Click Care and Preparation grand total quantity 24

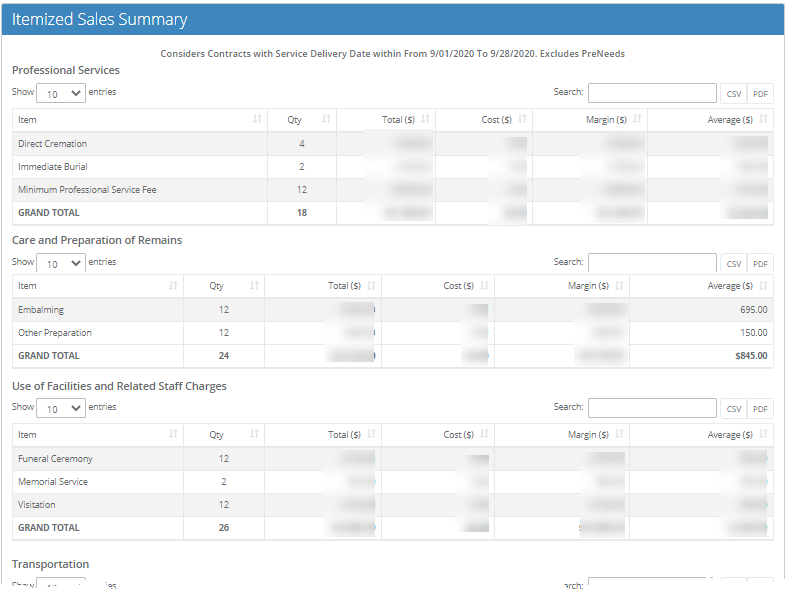(224, 356)
